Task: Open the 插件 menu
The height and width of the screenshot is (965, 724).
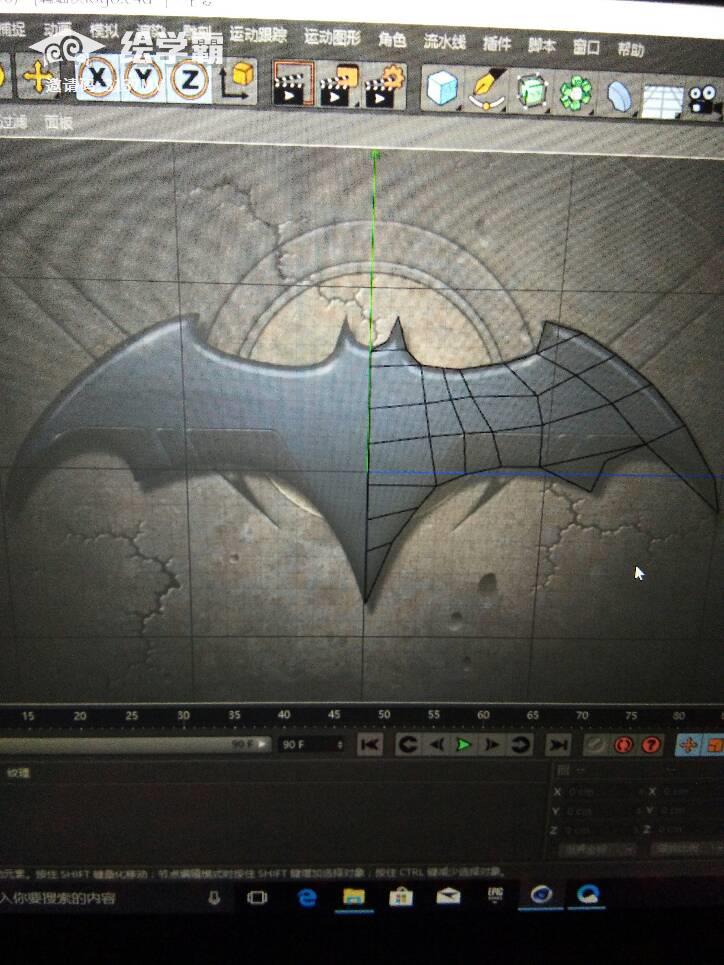Action: pos(497,44)
